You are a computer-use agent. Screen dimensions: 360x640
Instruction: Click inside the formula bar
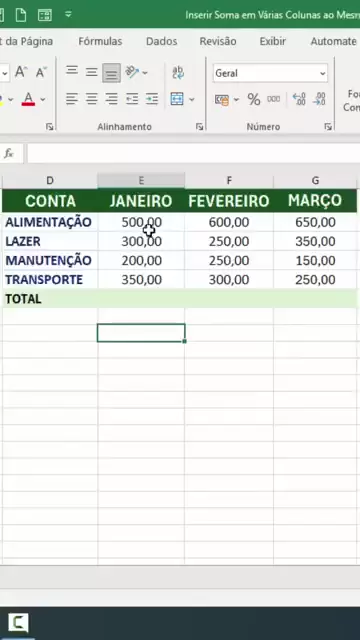pyautogui.click(x=193, y=153)
